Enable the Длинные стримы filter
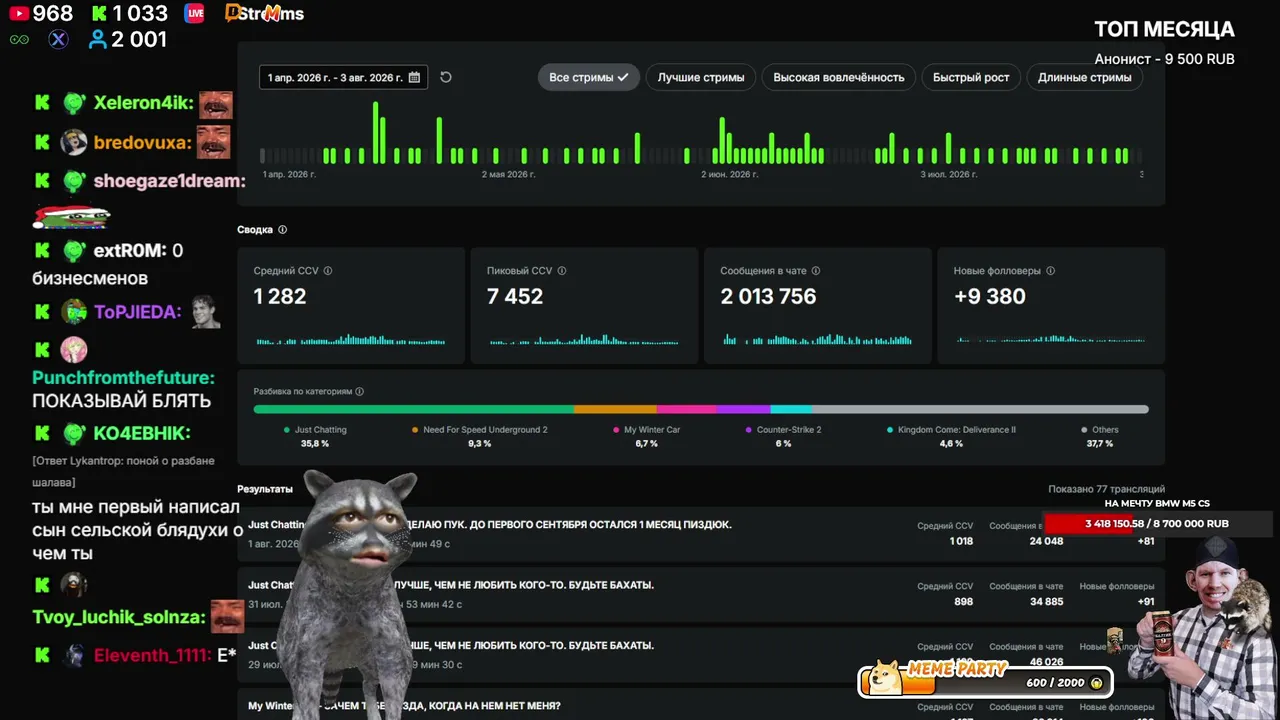The height and width of the screenshot is (720, 1280). coord(1085,77)
